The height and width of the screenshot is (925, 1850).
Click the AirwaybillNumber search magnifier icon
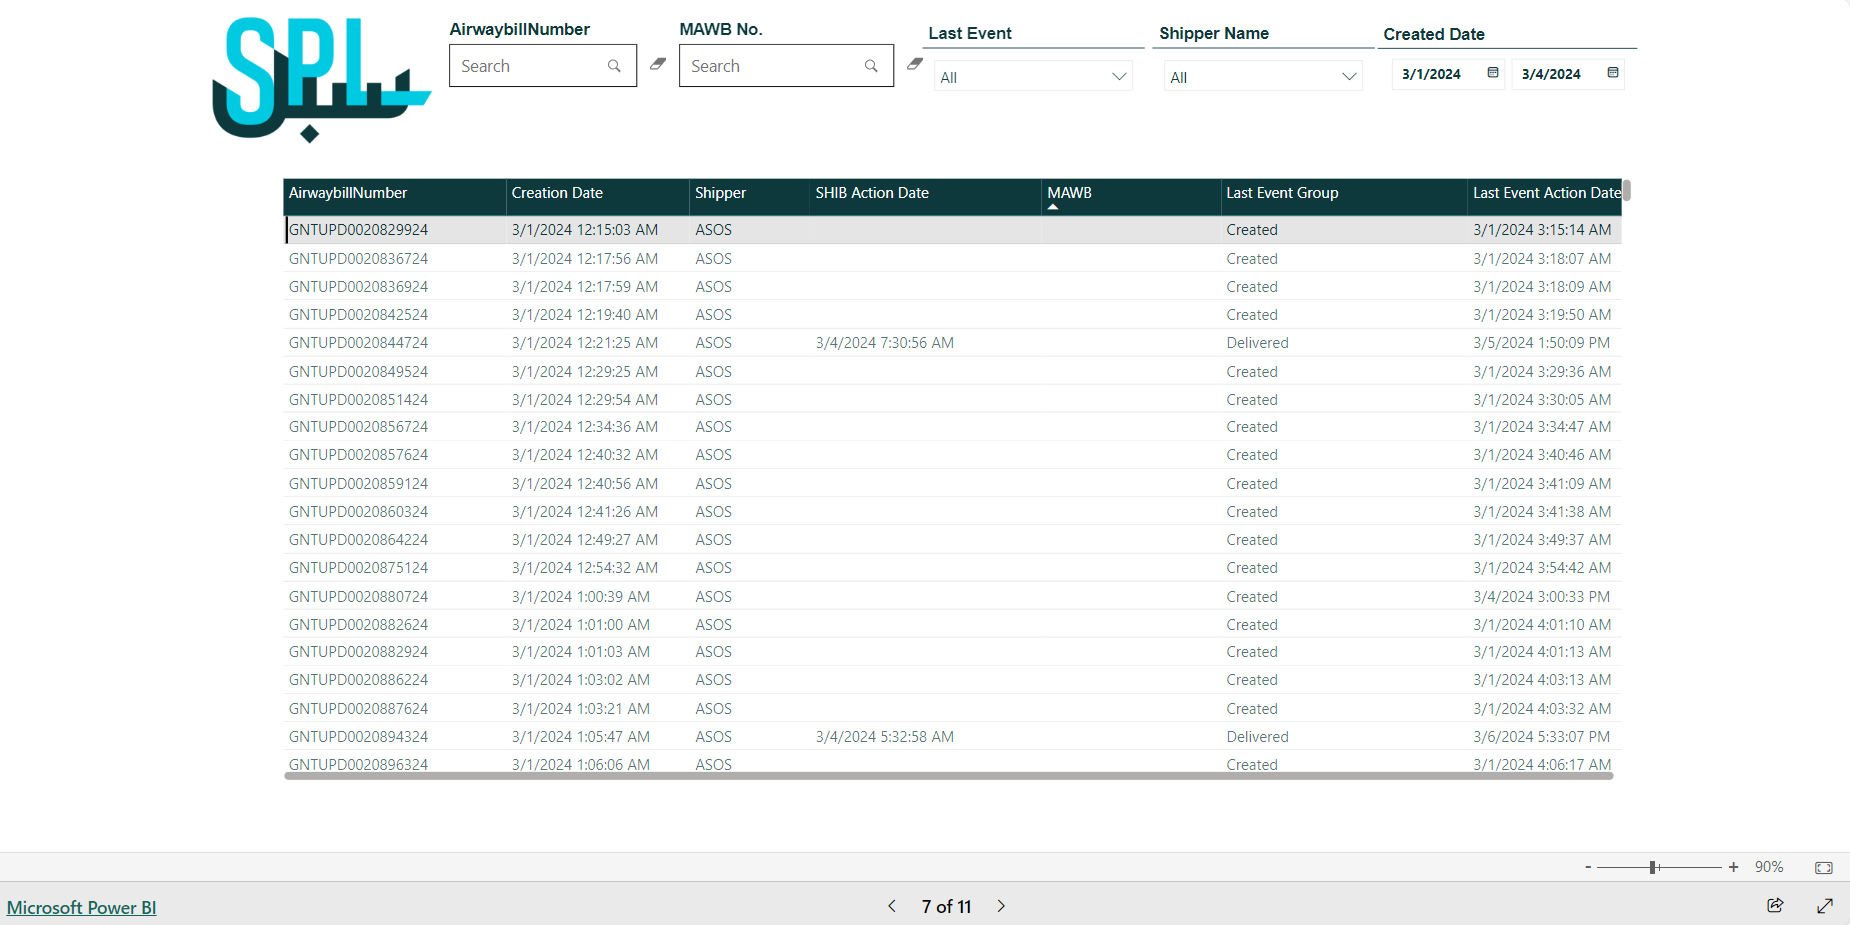[x=614, y=66]
